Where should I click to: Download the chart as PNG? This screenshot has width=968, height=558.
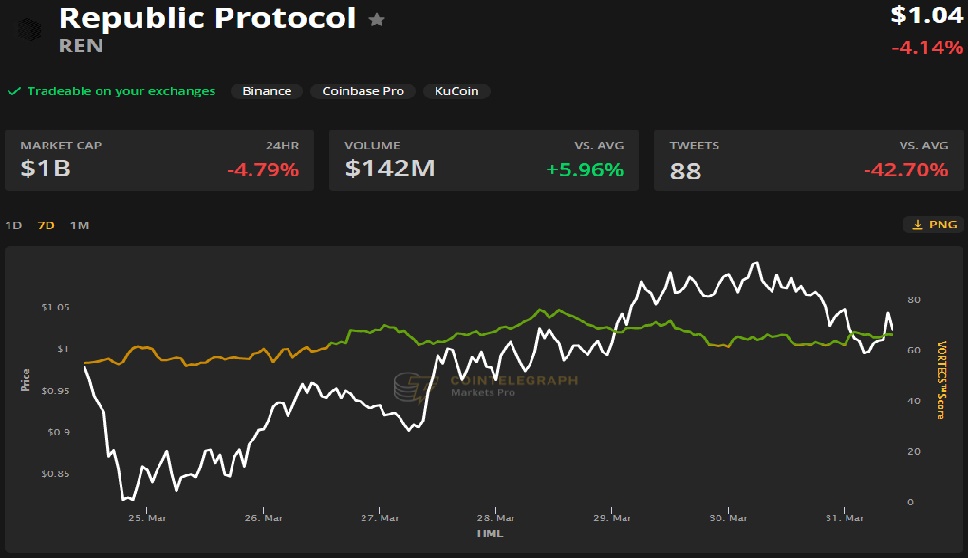935,225
